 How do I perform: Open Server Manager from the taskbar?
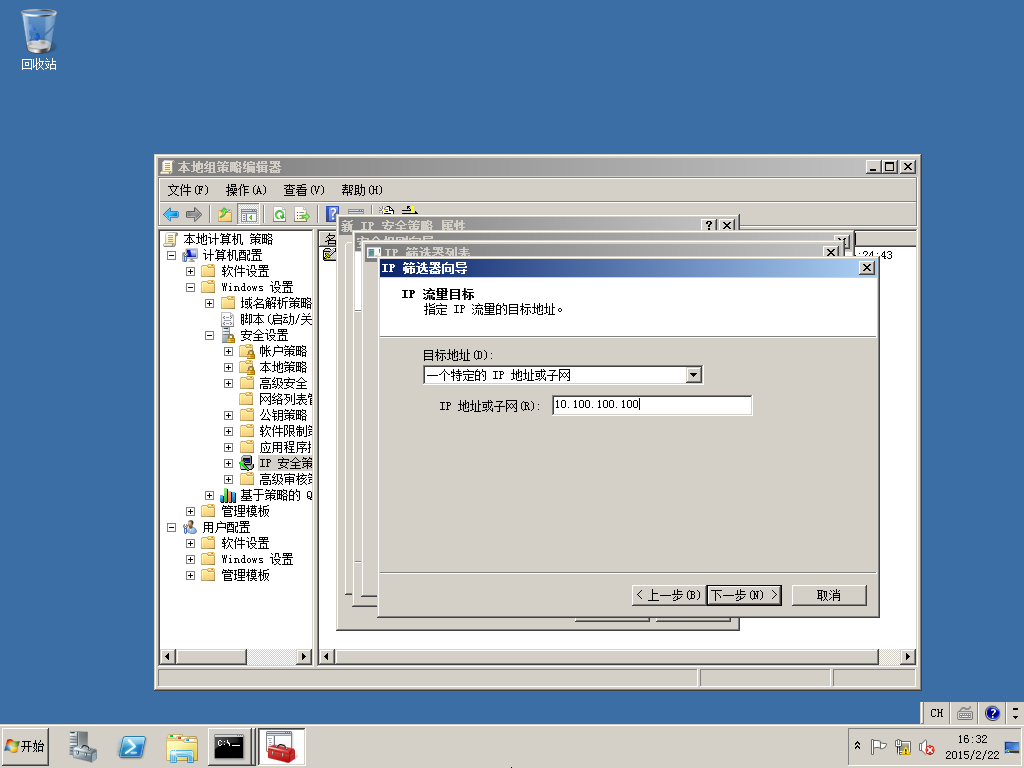coord(82,746)
